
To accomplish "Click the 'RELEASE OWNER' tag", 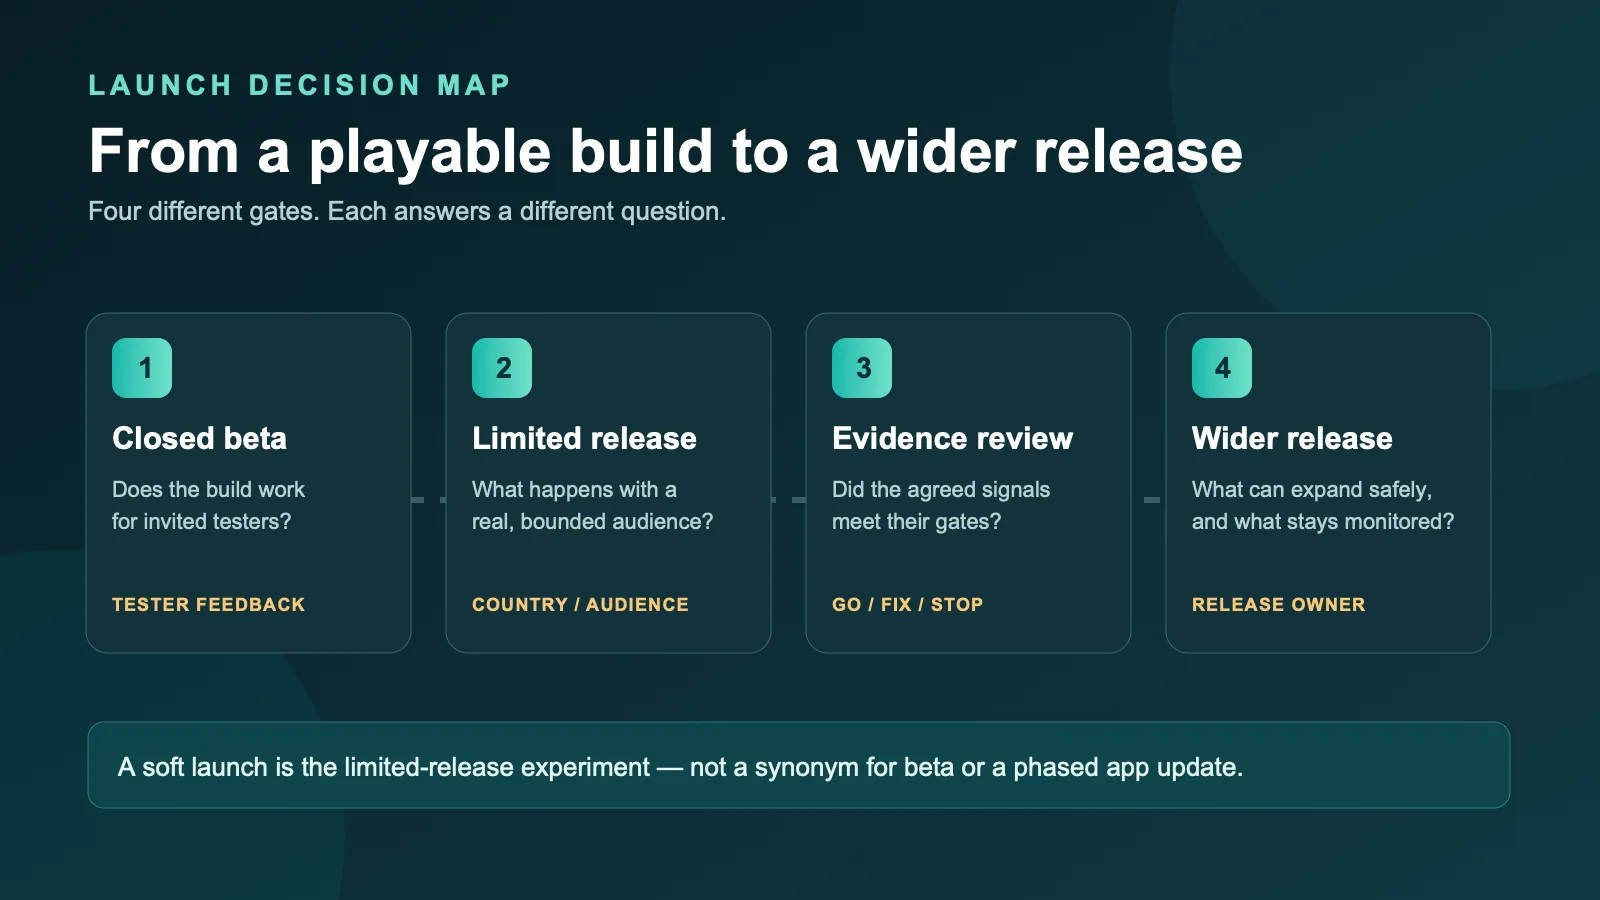I will (1278, 604).
